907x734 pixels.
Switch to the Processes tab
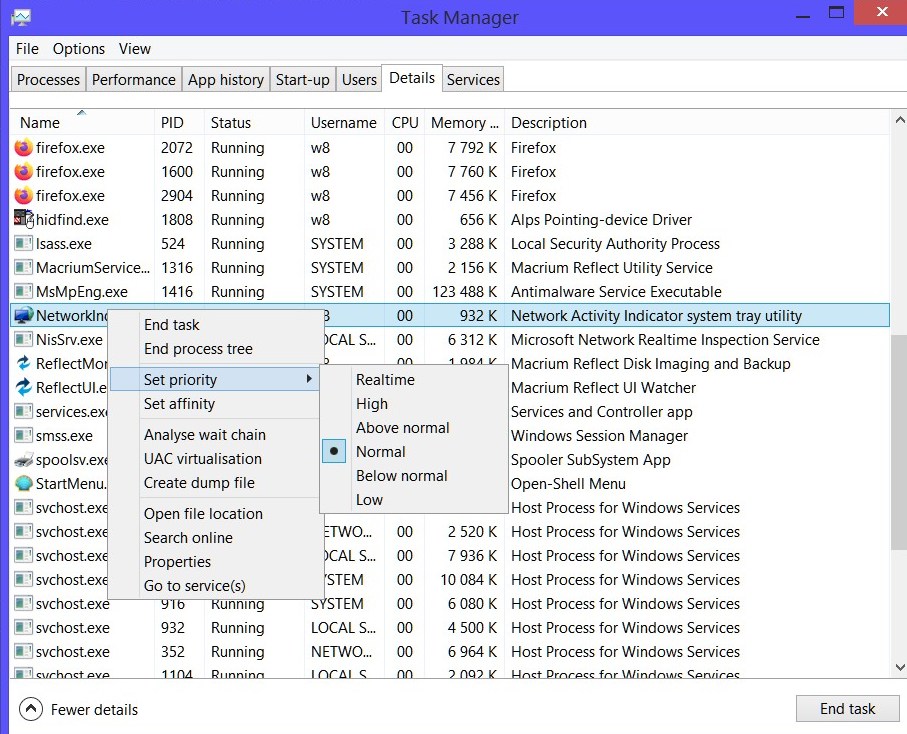tap(49, 79)
